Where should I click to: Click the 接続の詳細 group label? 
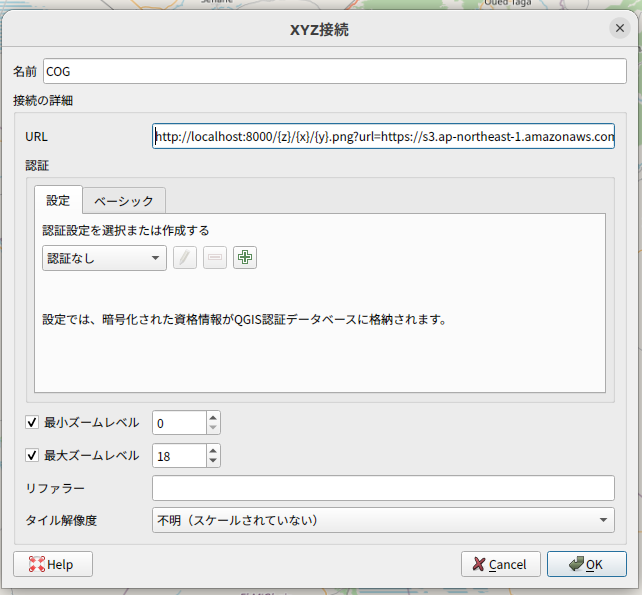click(43, 100)
